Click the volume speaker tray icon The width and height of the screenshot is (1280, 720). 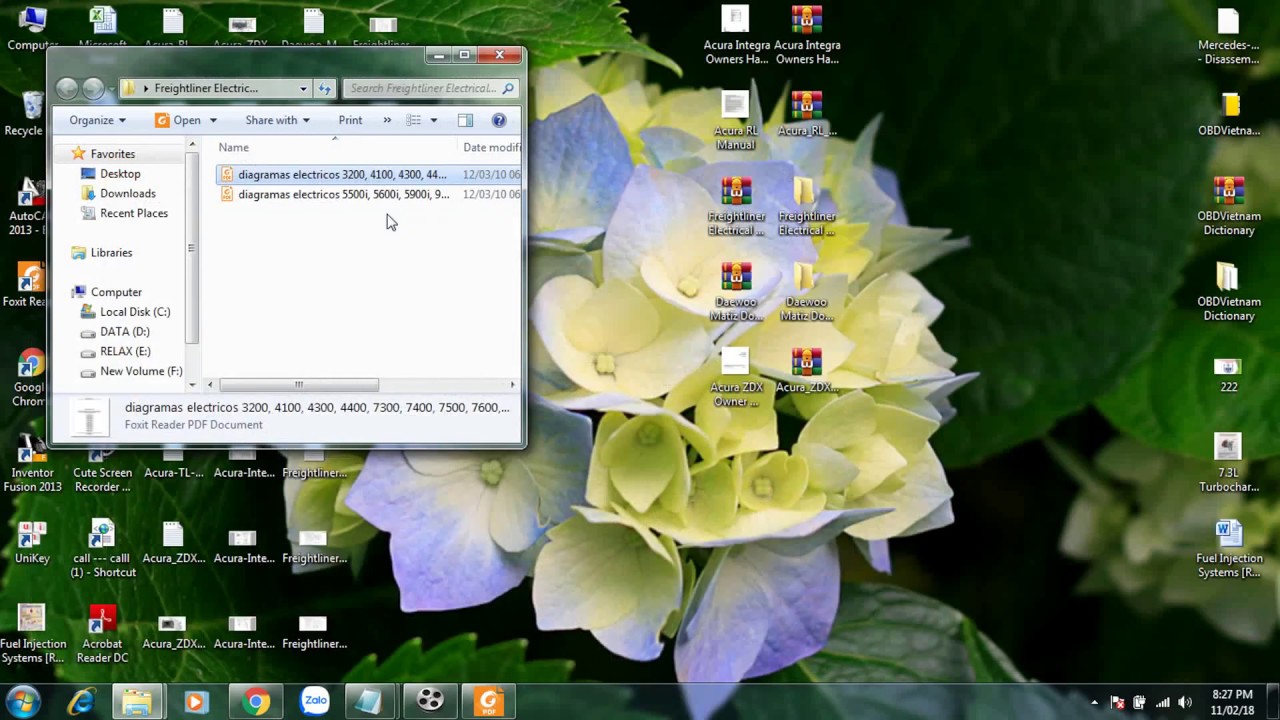pyautogui.click(x=1185, y=702)
